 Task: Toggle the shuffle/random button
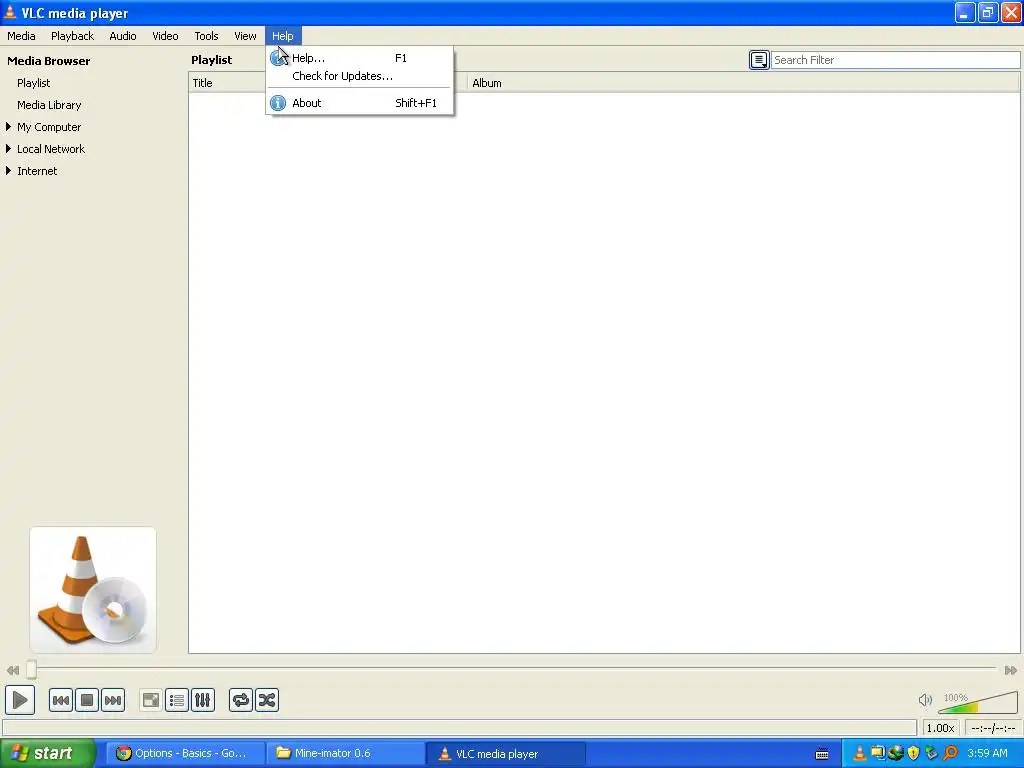[x=267, y=700]
